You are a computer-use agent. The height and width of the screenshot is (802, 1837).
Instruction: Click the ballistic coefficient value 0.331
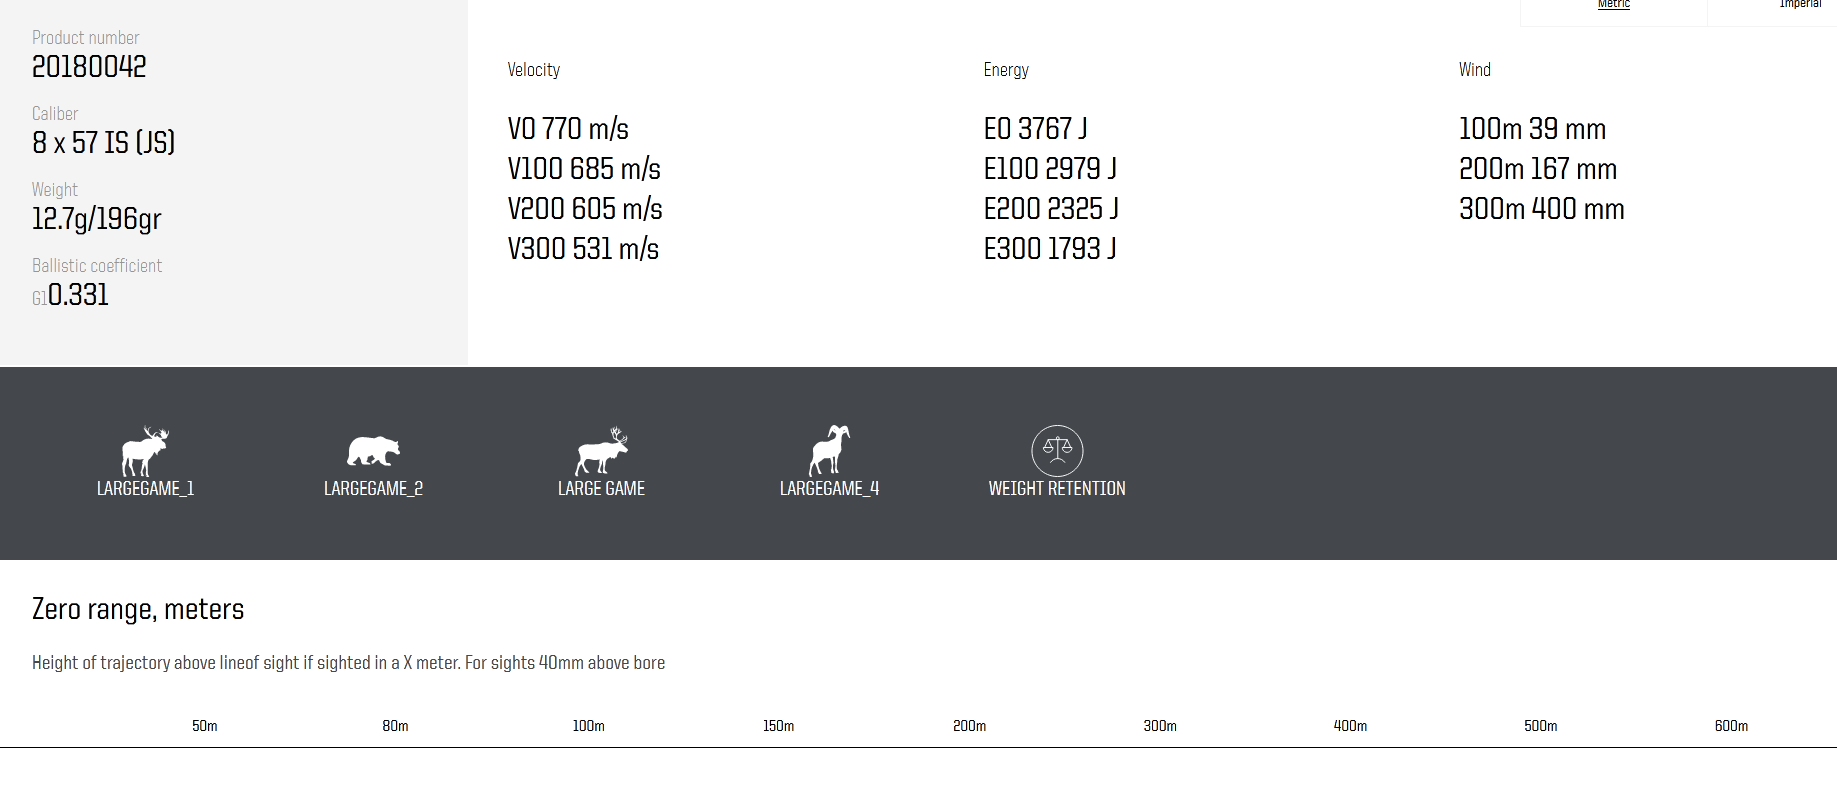pyautogui.click(x=78, y=295)
